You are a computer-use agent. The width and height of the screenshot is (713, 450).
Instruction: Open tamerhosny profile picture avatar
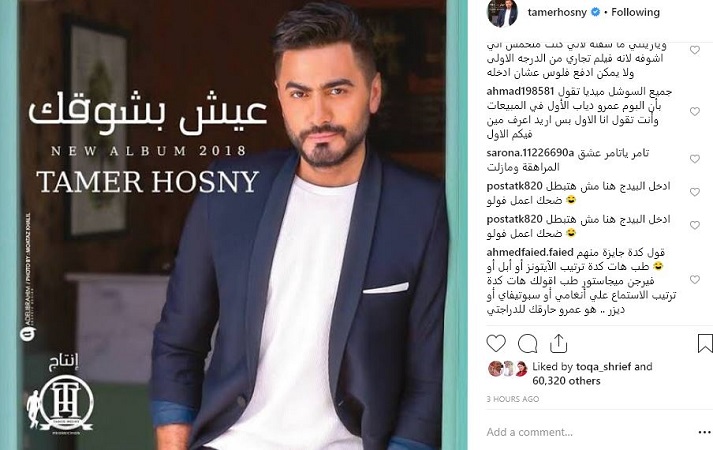click(x=502, y=13)
